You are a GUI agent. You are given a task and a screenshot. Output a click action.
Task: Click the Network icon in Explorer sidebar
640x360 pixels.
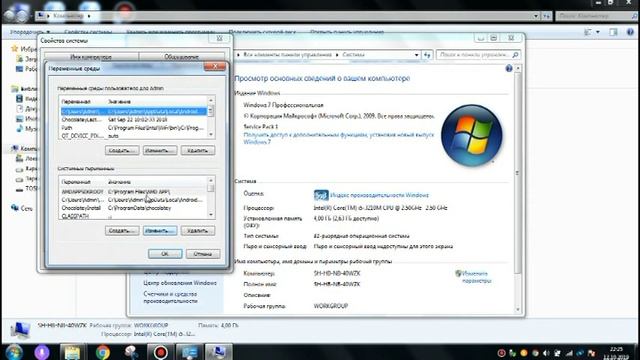tap(15, 208)
